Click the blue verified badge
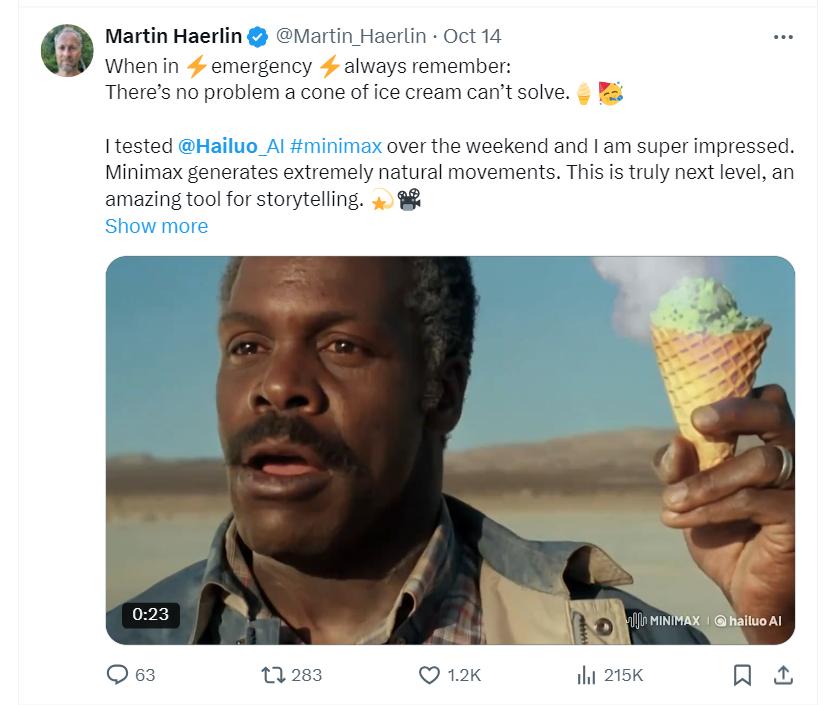Viewport: 840px width, 705px height. tap(258, 37)
